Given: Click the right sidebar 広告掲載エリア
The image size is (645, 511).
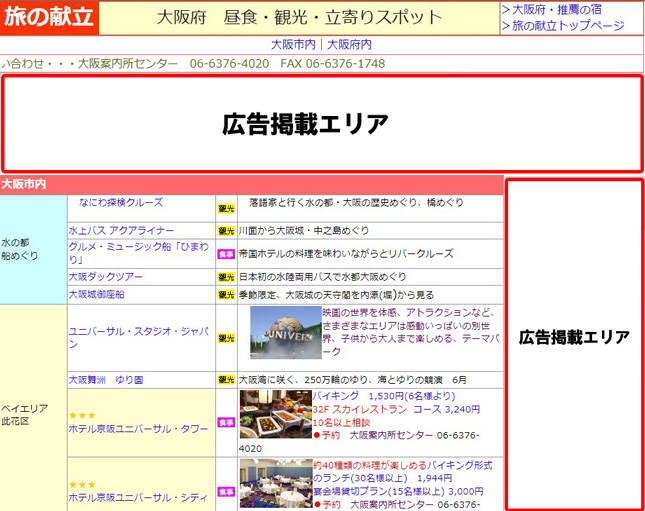Looking at the screenshot, I should (x=574, y=344).
